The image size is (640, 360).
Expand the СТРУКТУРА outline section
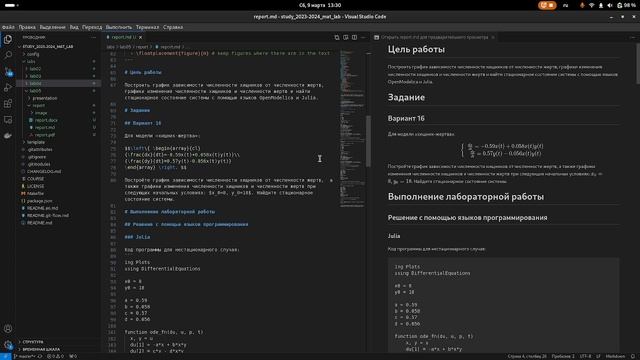33,342
